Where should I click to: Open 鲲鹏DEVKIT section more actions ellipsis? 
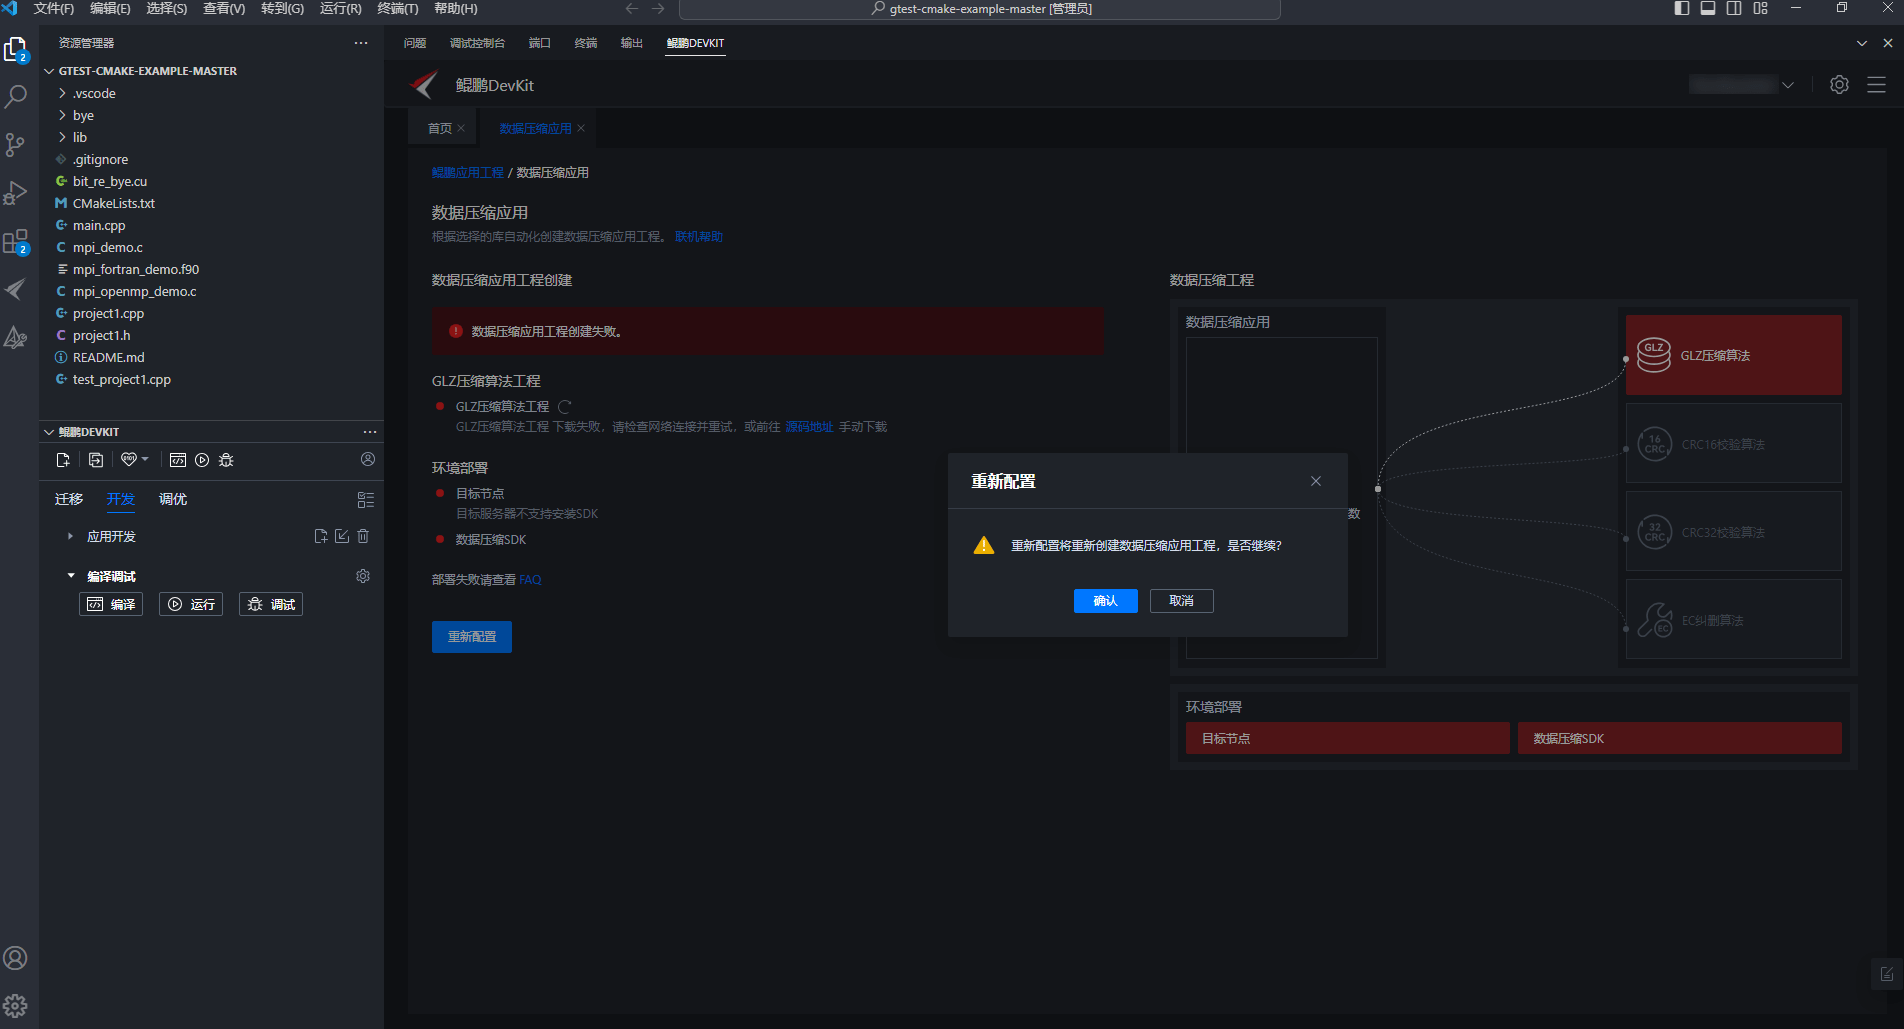coord(370,432)
